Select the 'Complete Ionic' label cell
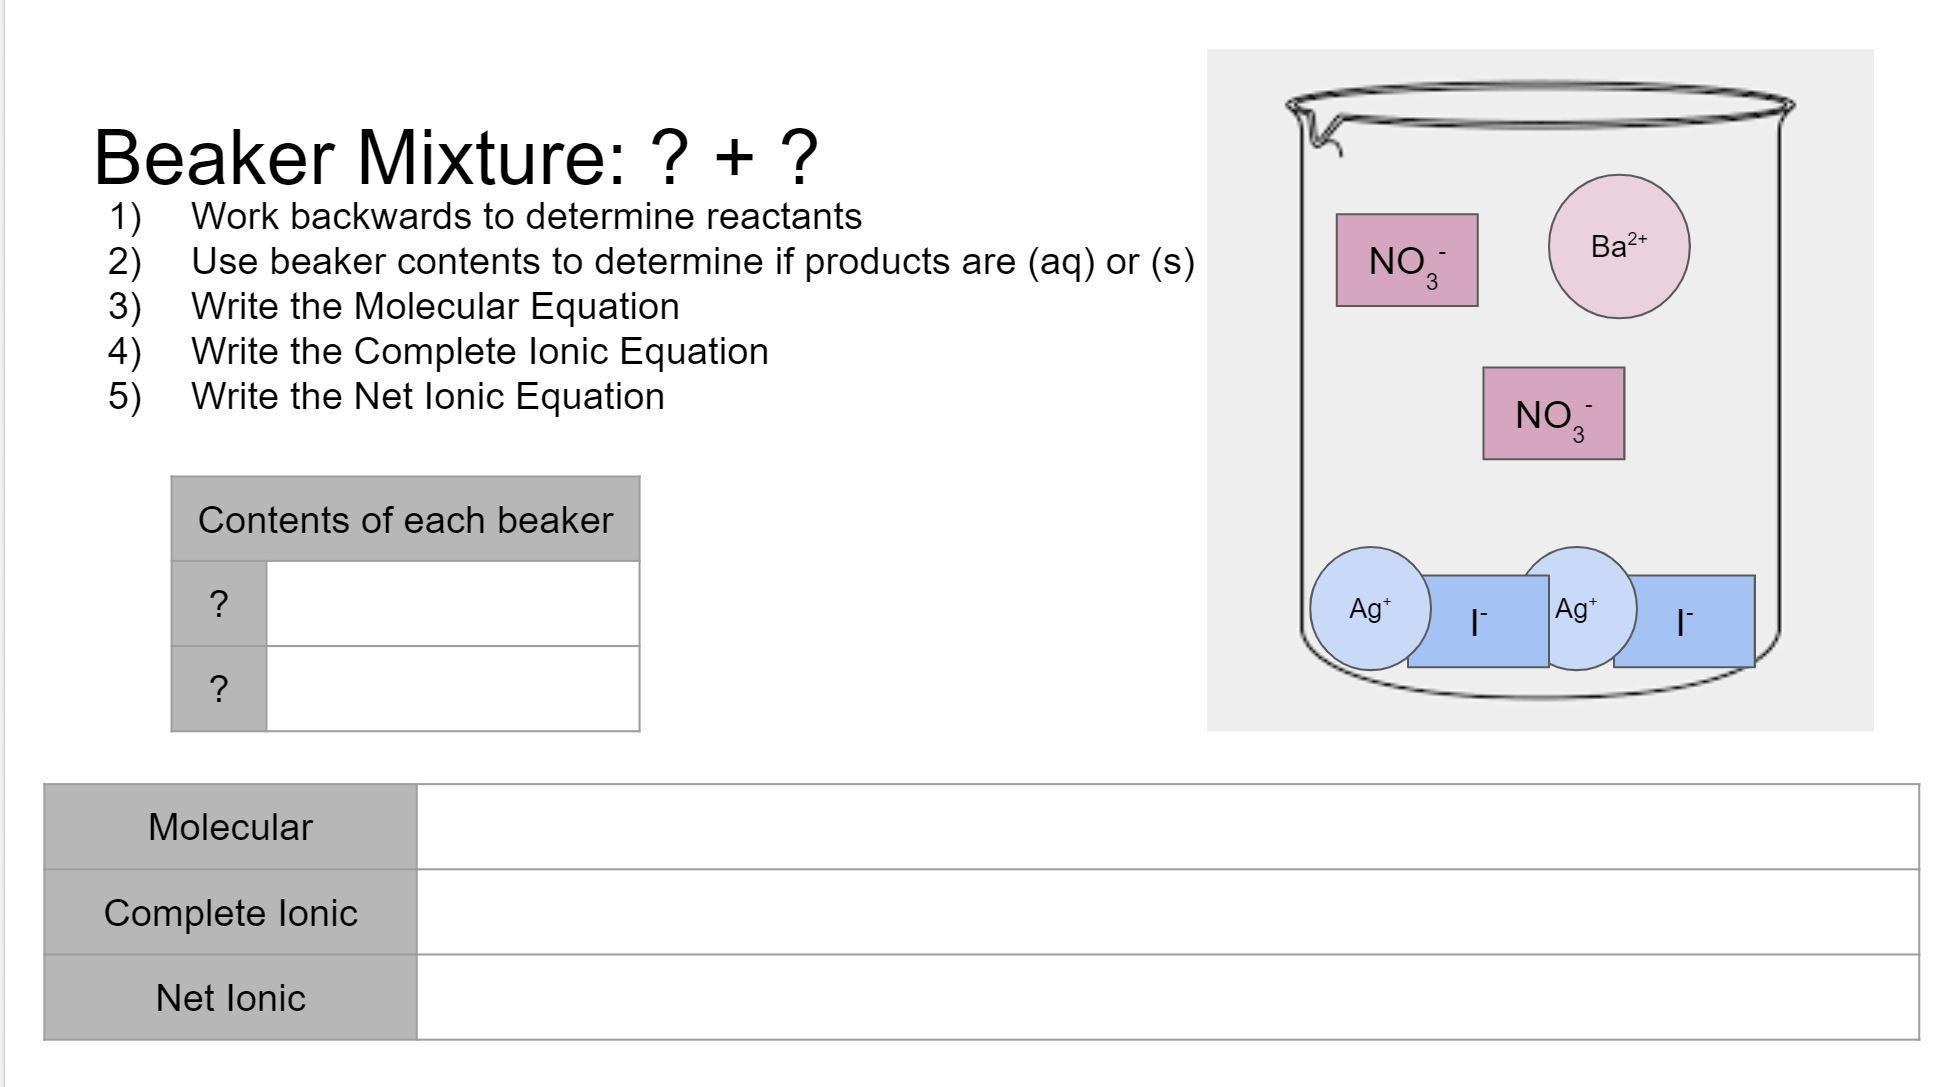The image size is (1937, 1087). click(230, 912)
